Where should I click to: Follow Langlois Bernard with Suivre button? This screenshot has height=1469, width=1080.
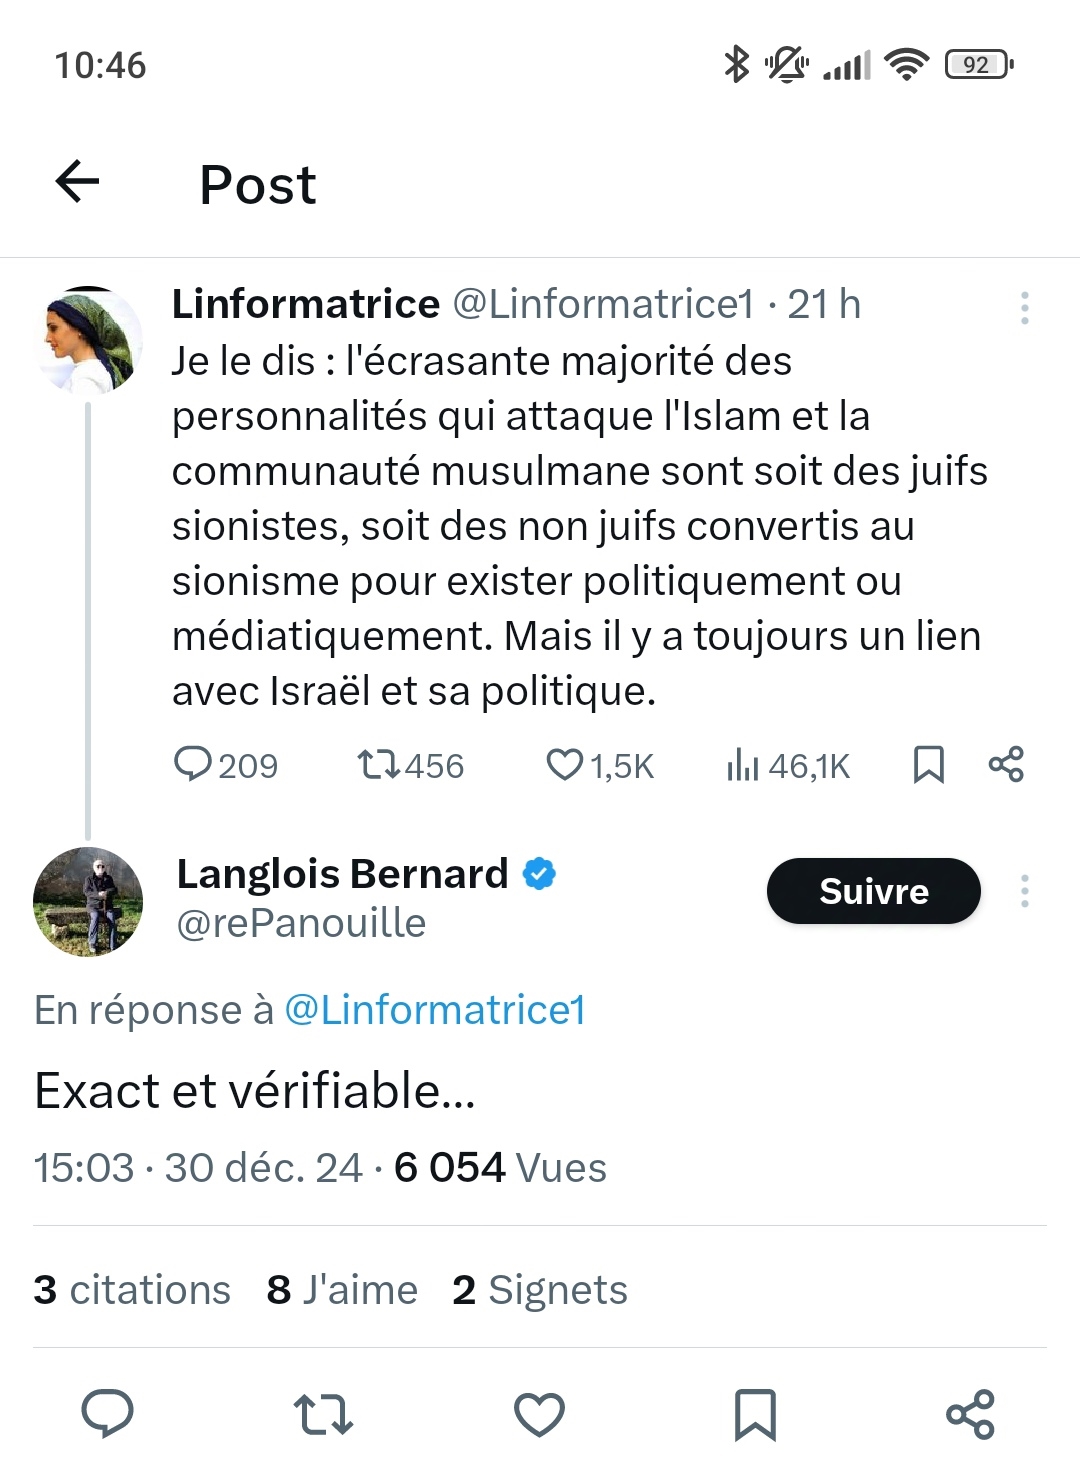pyautogui.click(x=873, y=891)
